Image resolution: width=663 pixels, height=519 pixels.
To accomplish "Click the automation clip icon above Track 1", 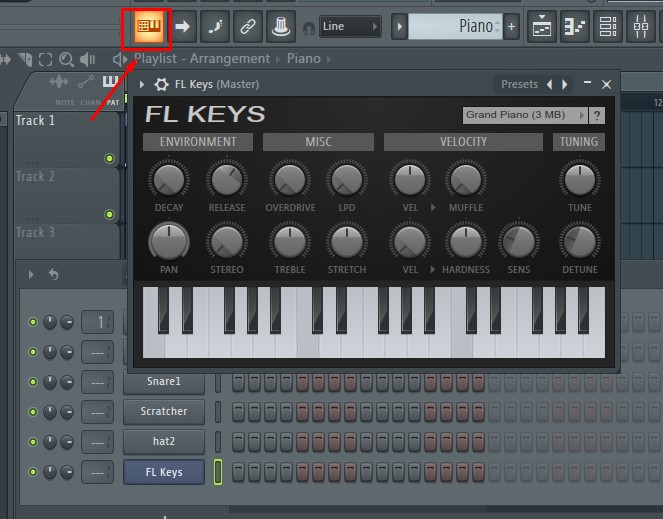I will click(x=86, y=82).
